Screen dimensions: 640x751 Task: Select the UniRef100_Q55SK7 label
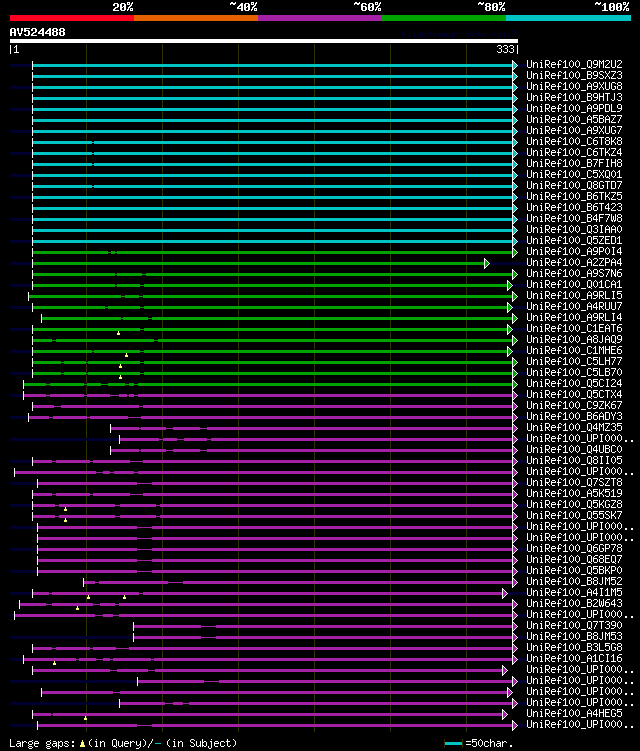click(574, 516)
